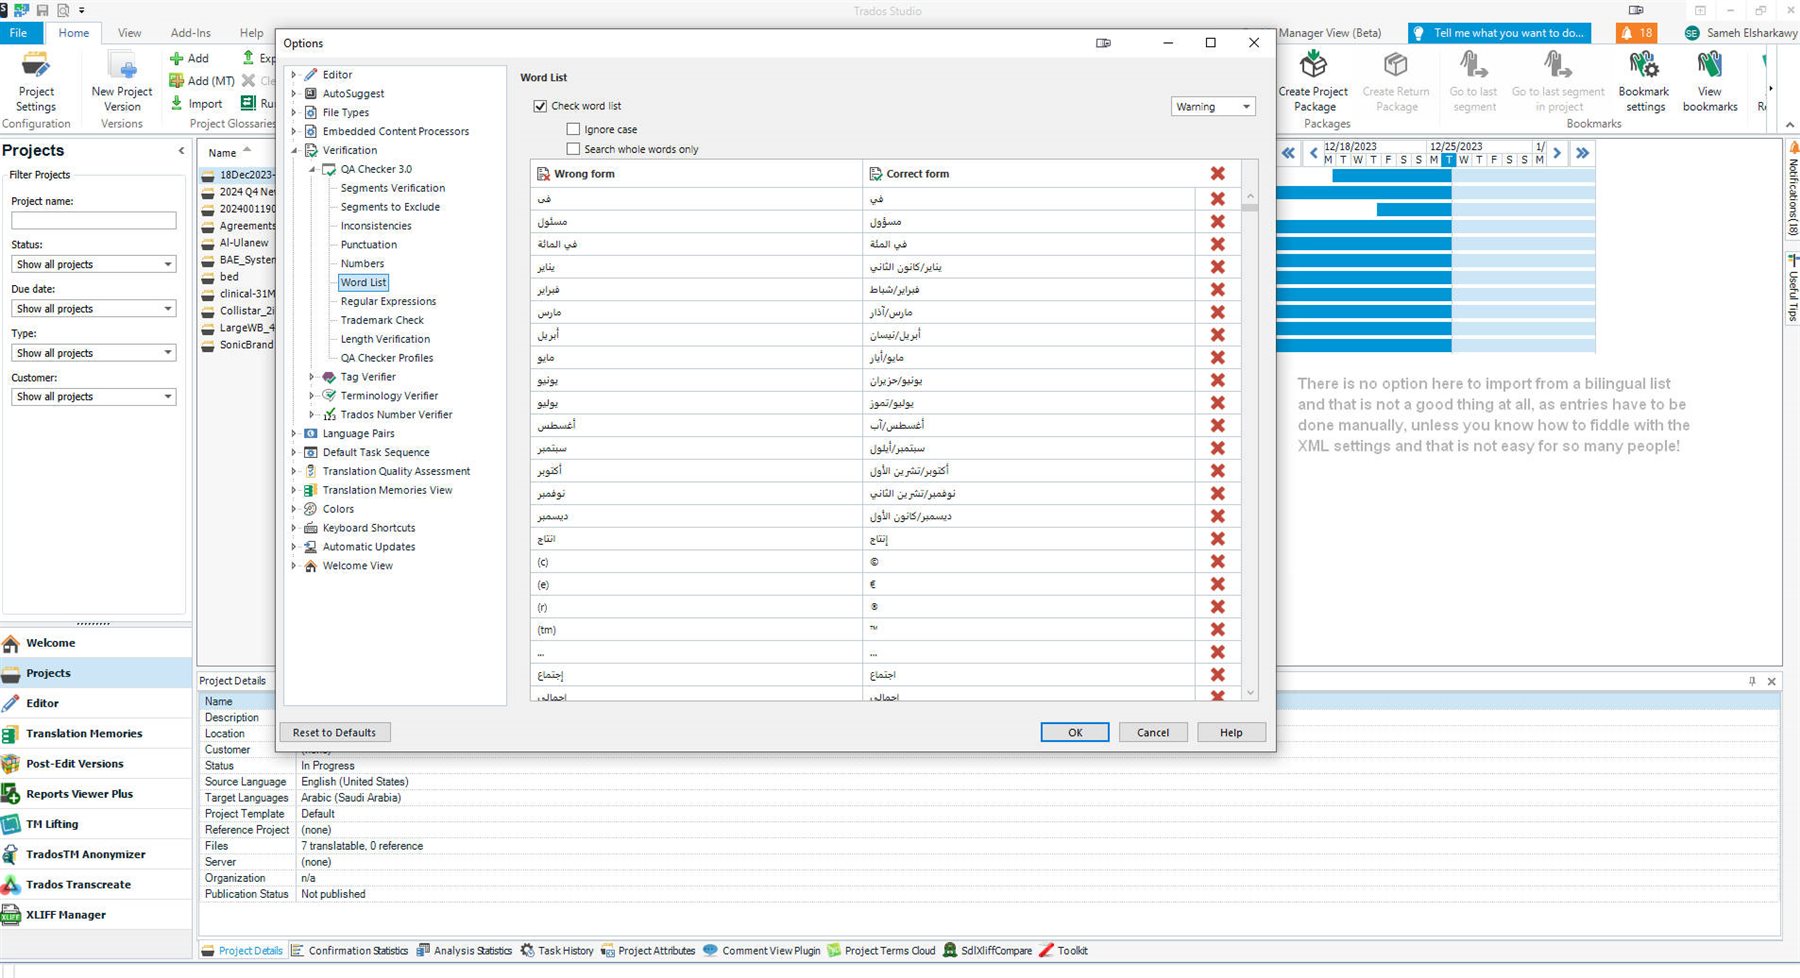The height and width of the screenshot is (978, 1800).
Task: Click the Create Return Package icon
Action: [1396, 66]
